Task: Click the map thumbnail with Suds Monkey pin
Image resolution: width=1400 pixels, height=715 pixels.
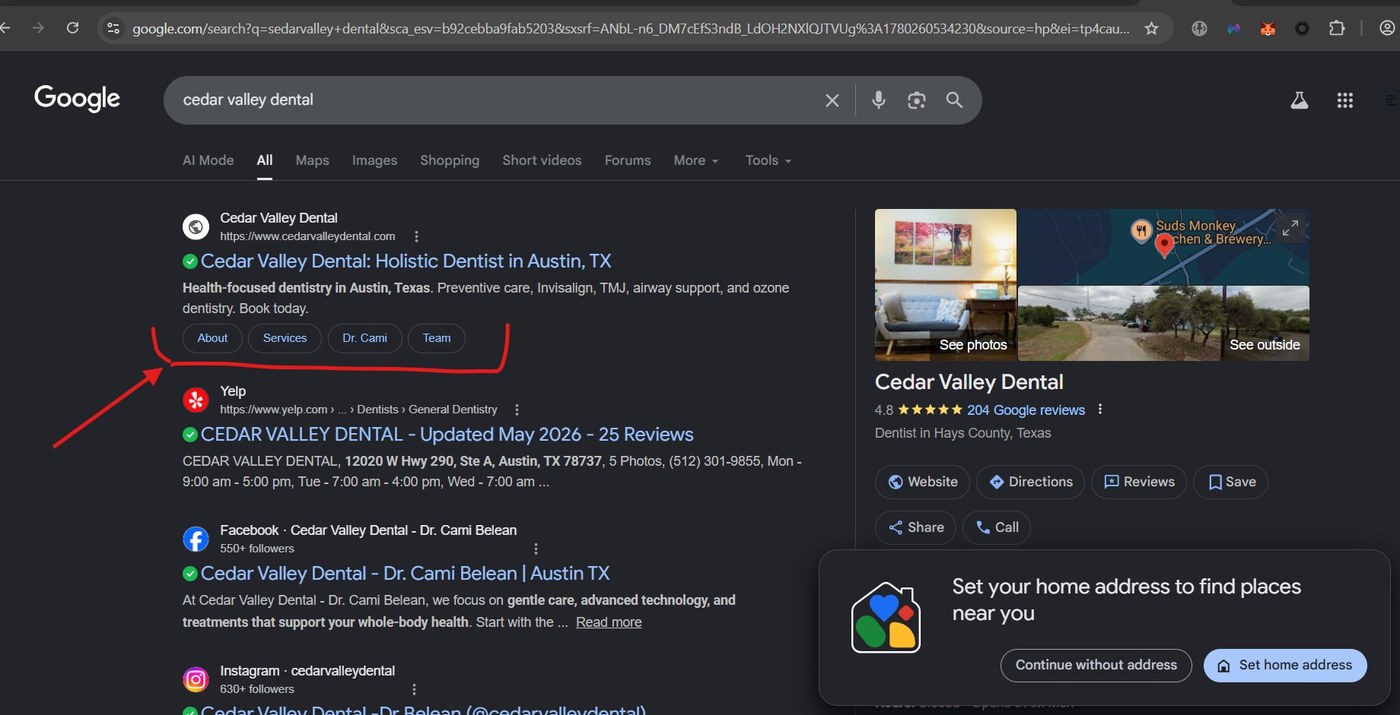Action: [x=1163, y=246]
